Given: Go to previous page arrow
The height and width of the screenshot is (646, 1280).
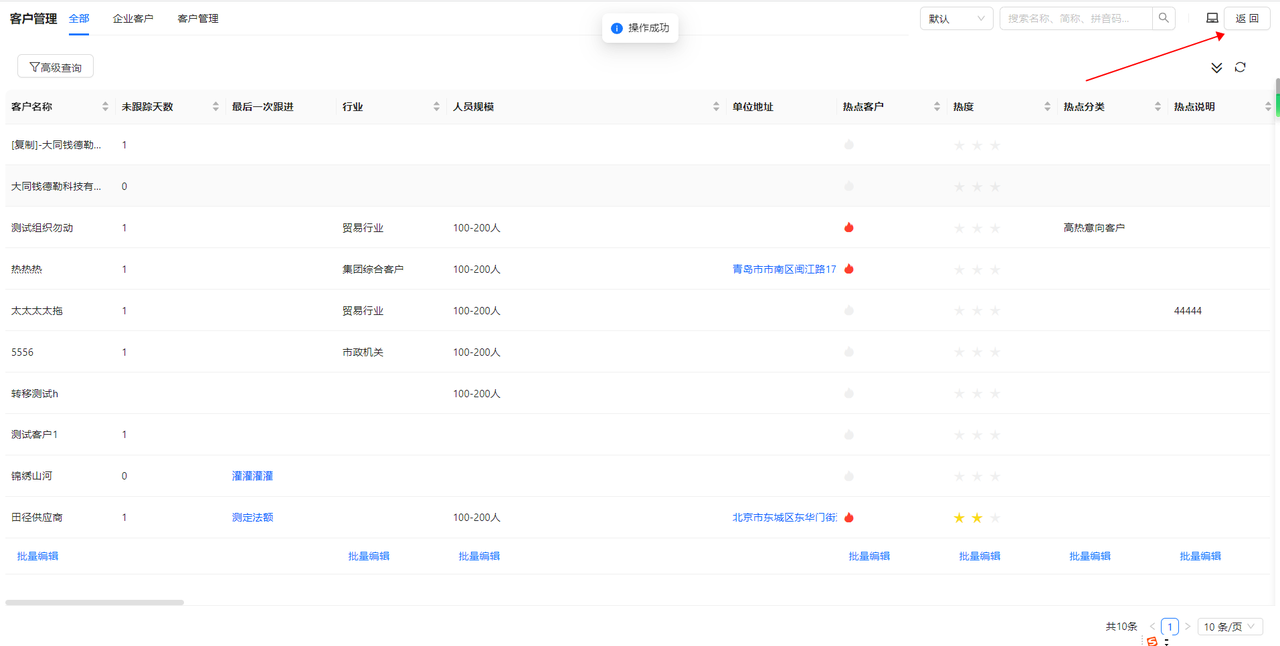Looking at the screenshot, I should coord(1152,627).
